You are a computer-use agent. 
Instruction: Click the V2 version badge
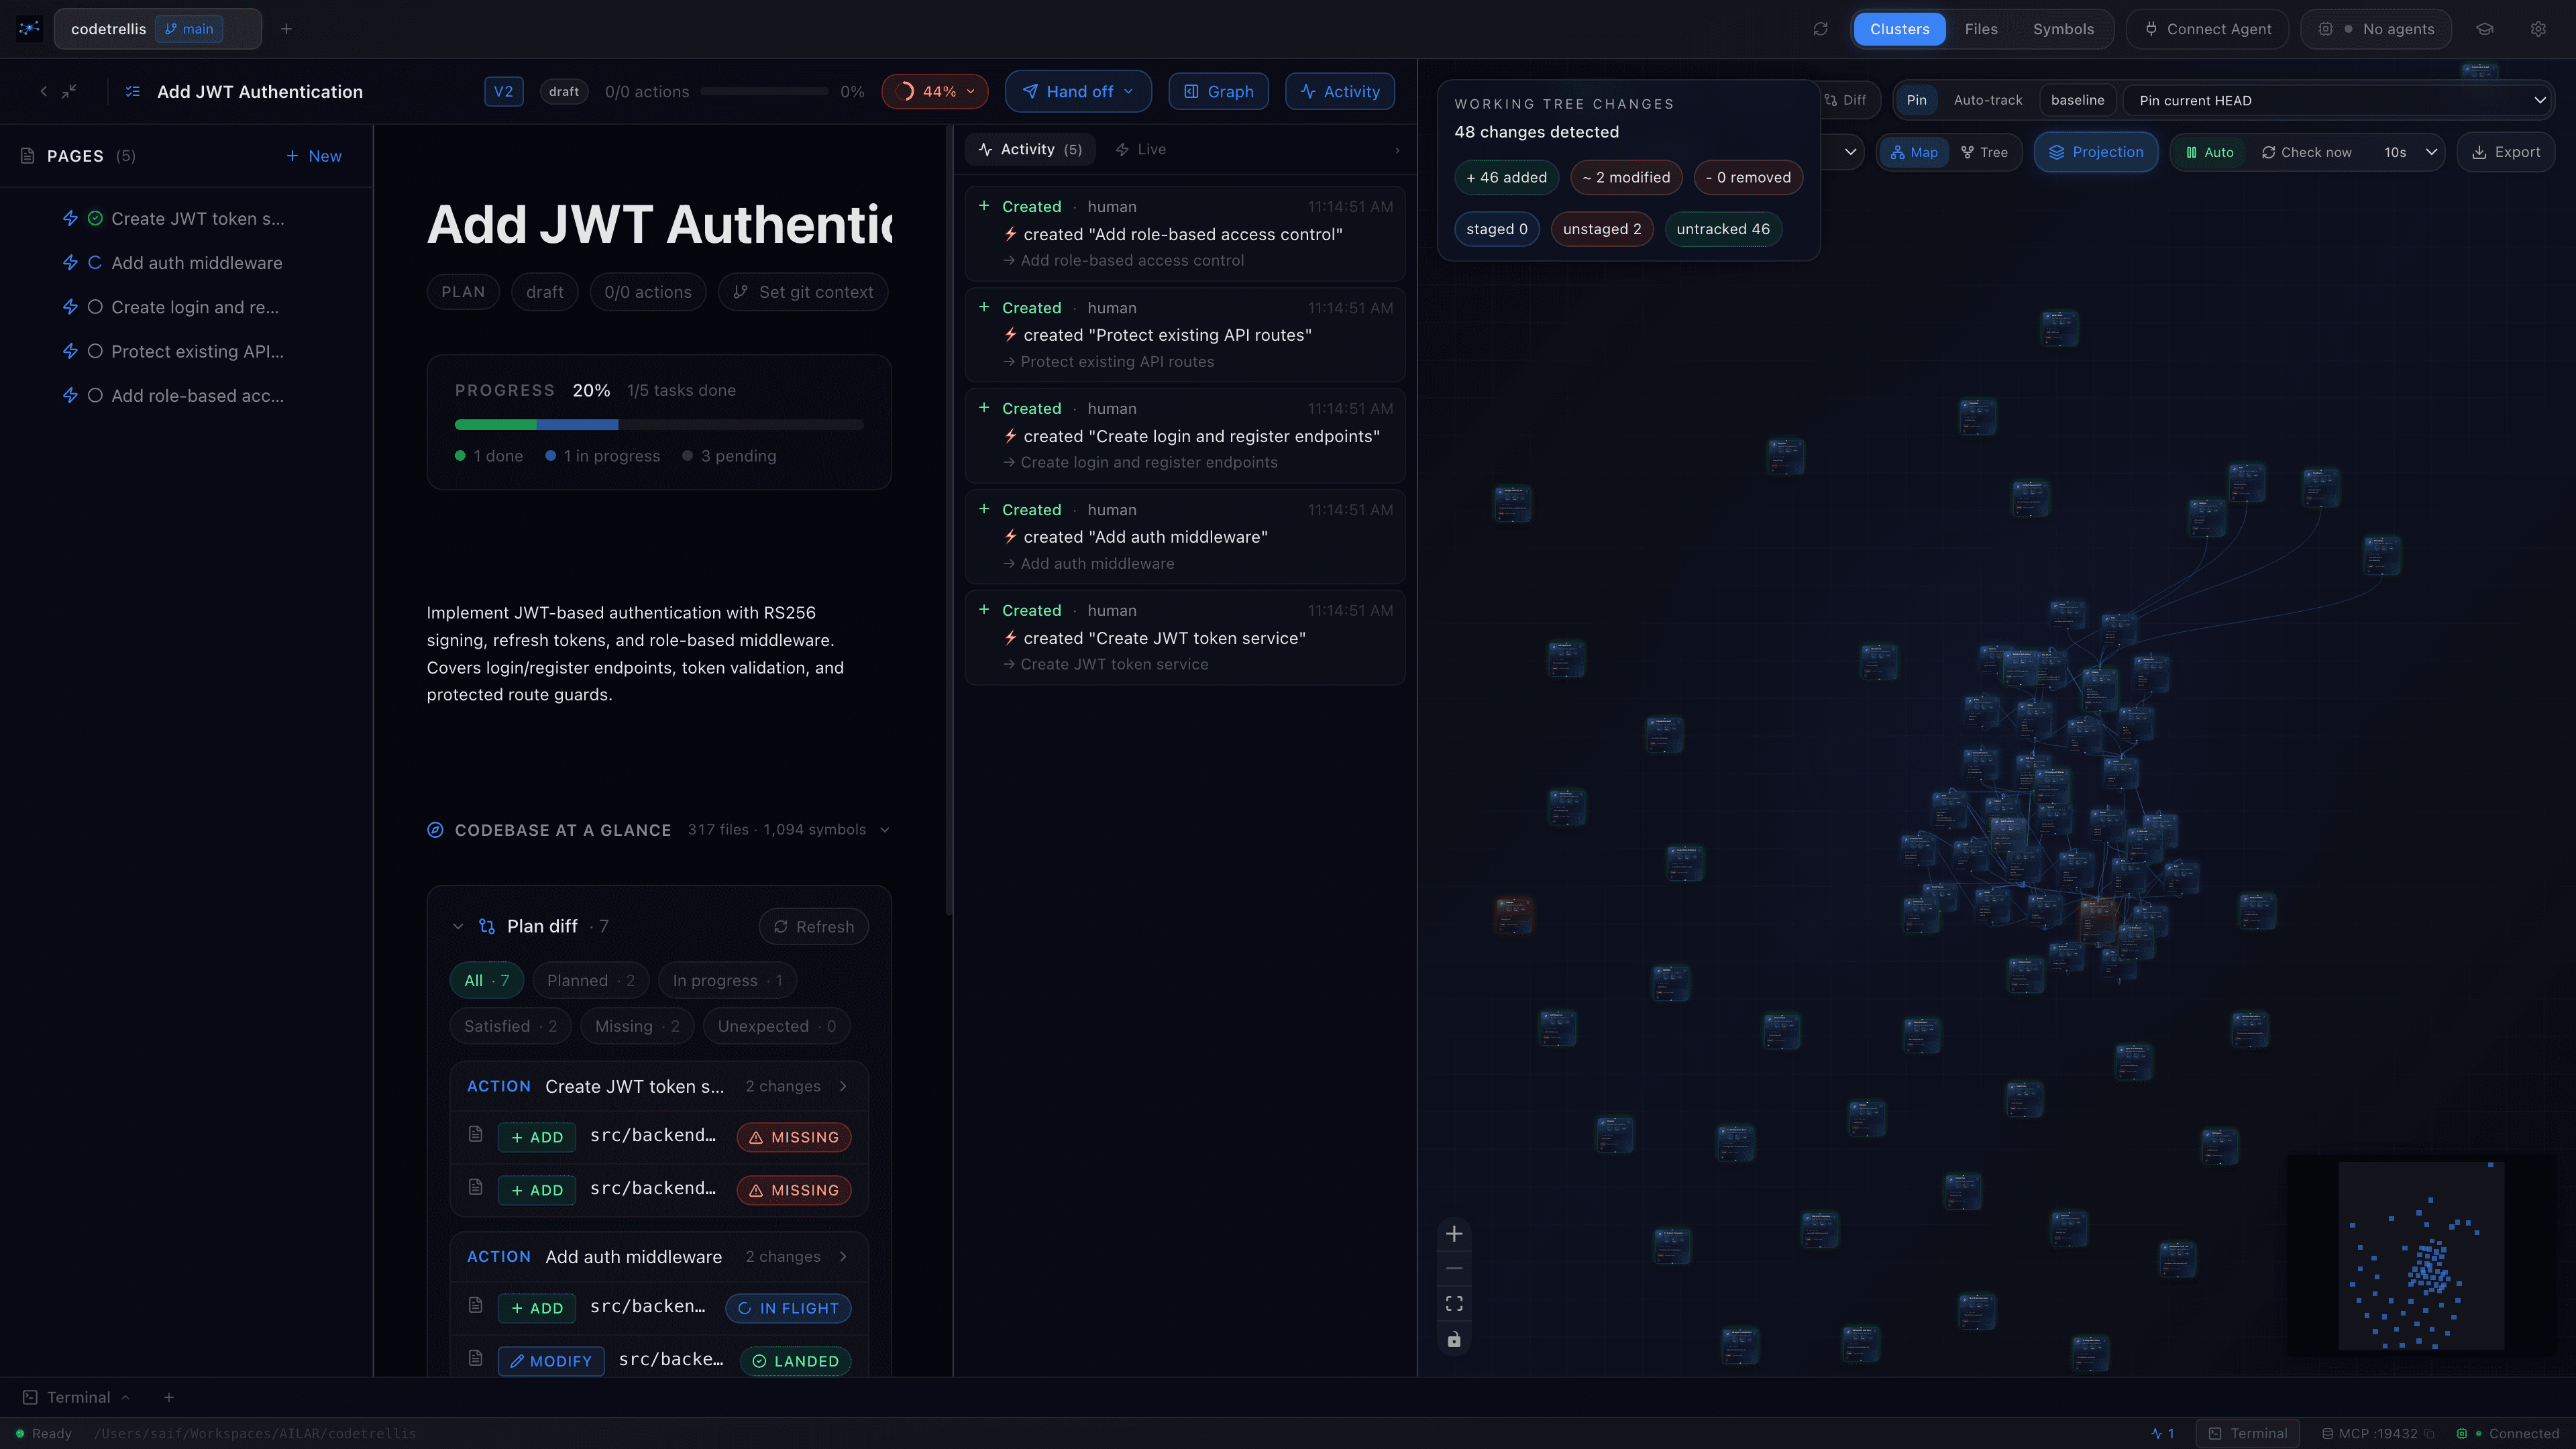tap(503, 91)
